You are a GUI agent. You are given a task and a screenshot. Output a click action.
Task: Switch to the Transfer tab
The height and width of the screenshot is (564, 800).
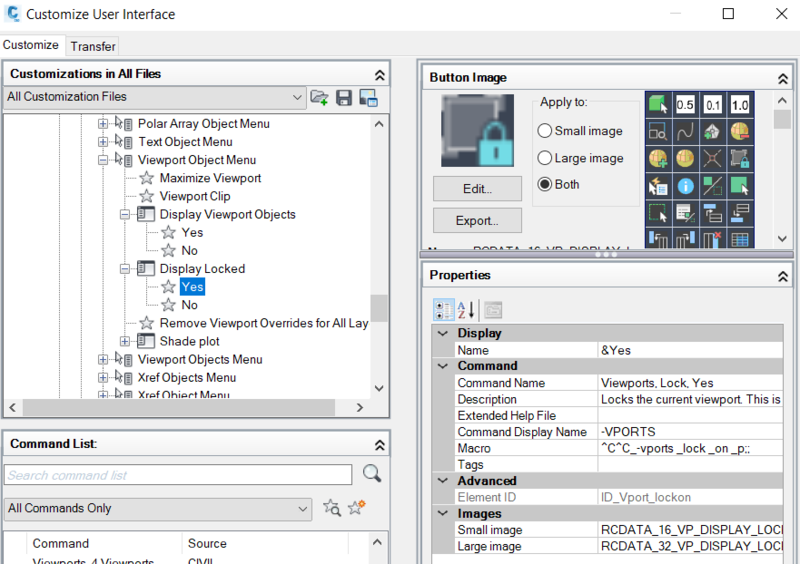(93, 46)
